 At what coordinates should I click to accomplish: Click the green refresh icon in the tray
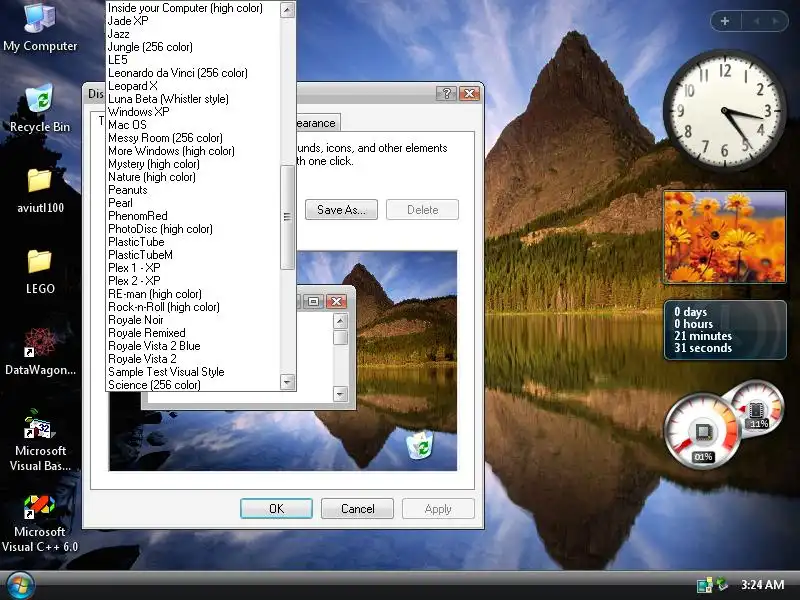[722, 583]
